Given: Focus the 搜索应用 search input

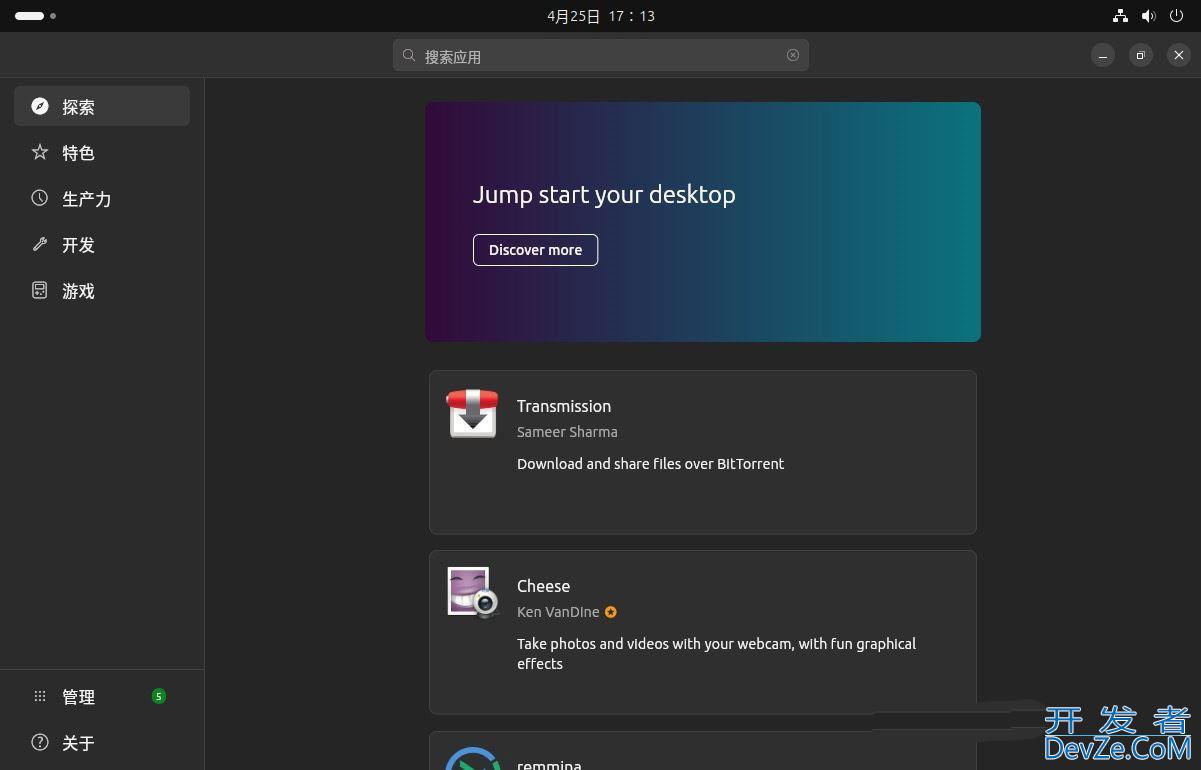Looking at the screenshot, I should tap(601, 55).
